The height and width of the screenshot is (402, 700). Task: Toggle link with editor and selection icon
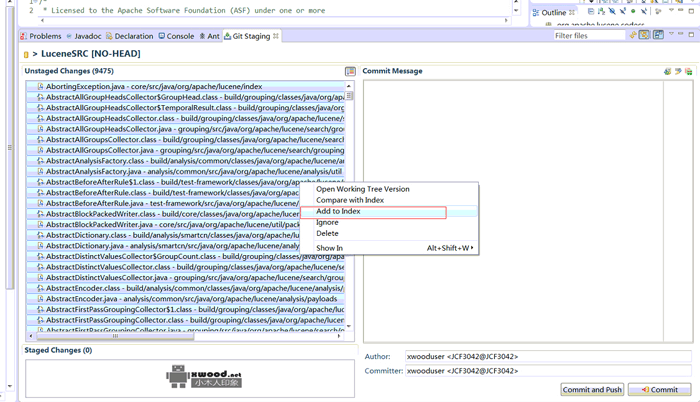[x=644, y=35]
